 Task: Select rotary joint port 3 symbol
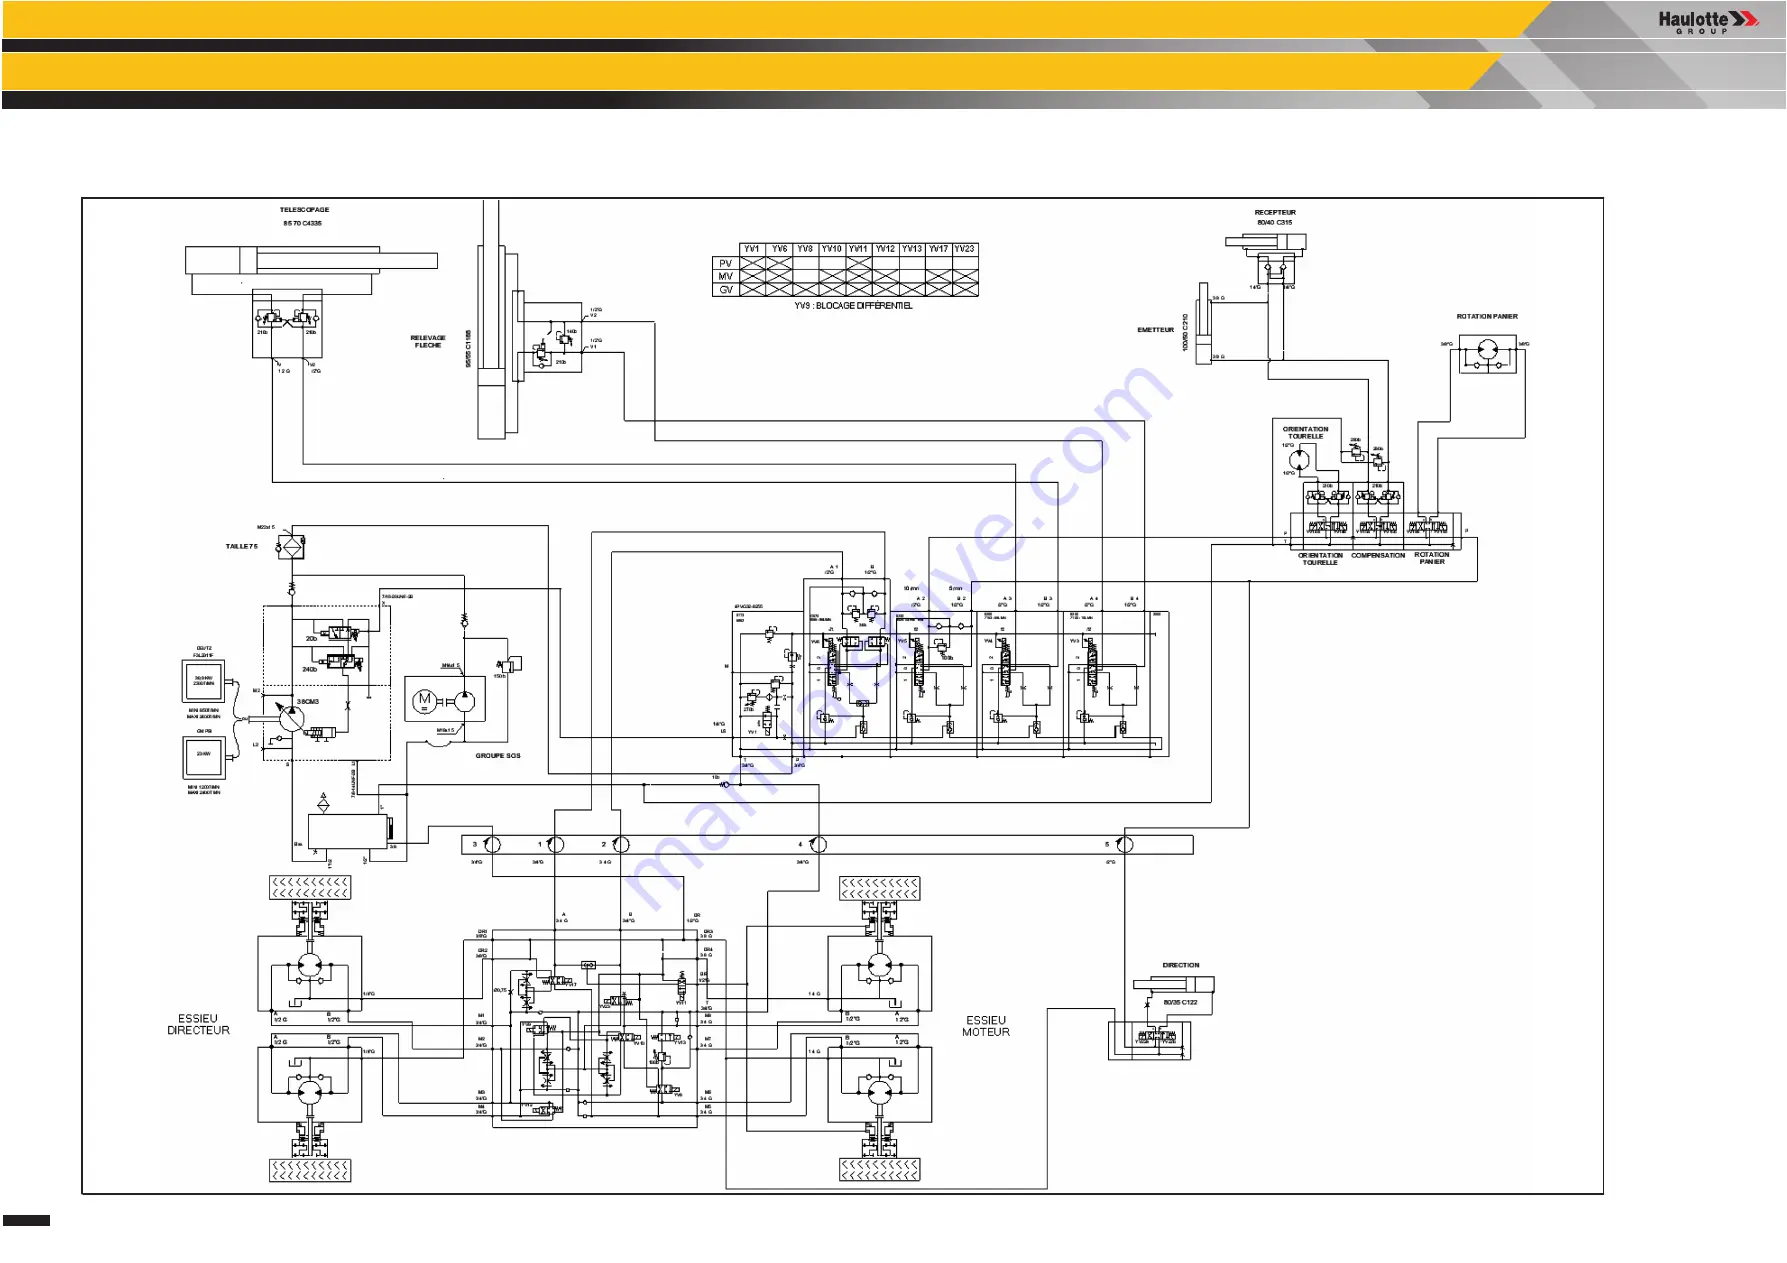tap(490, 844)
